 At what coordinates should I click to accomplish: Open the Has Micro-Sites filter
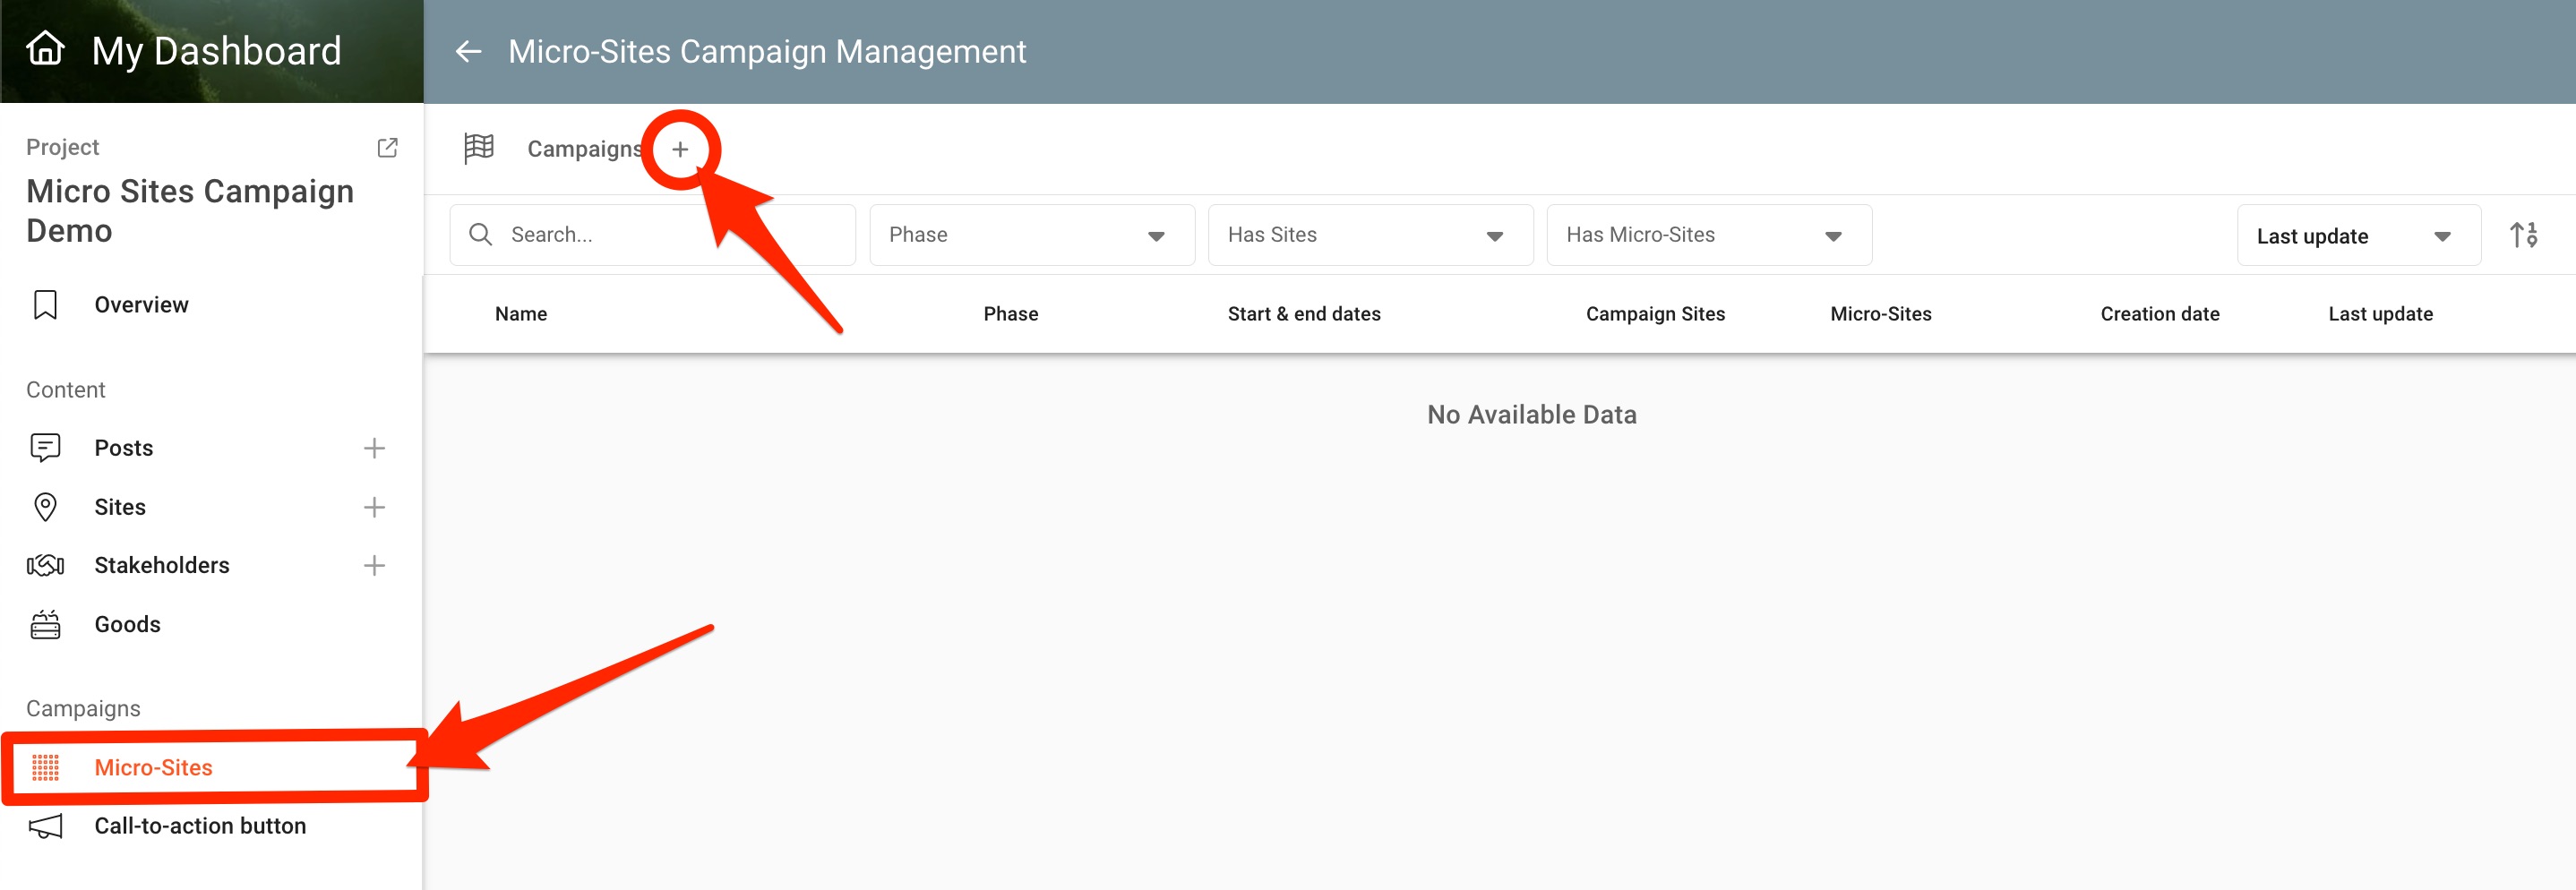[1708, 235]
